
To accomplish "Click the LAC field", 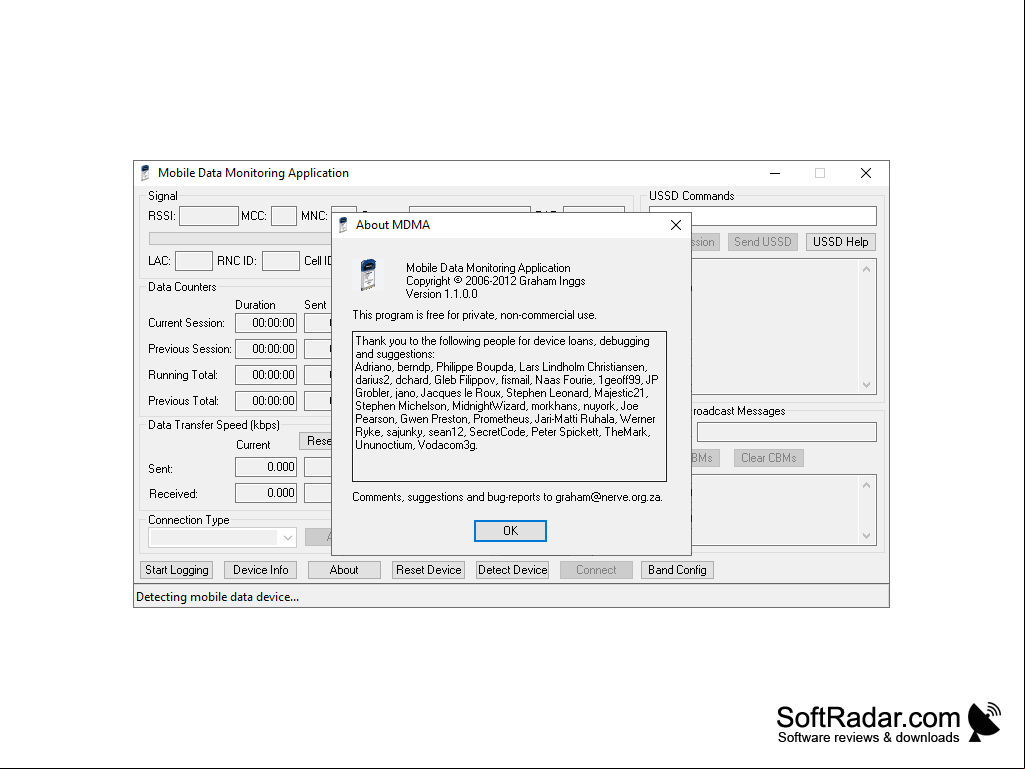I will (193, 261).
